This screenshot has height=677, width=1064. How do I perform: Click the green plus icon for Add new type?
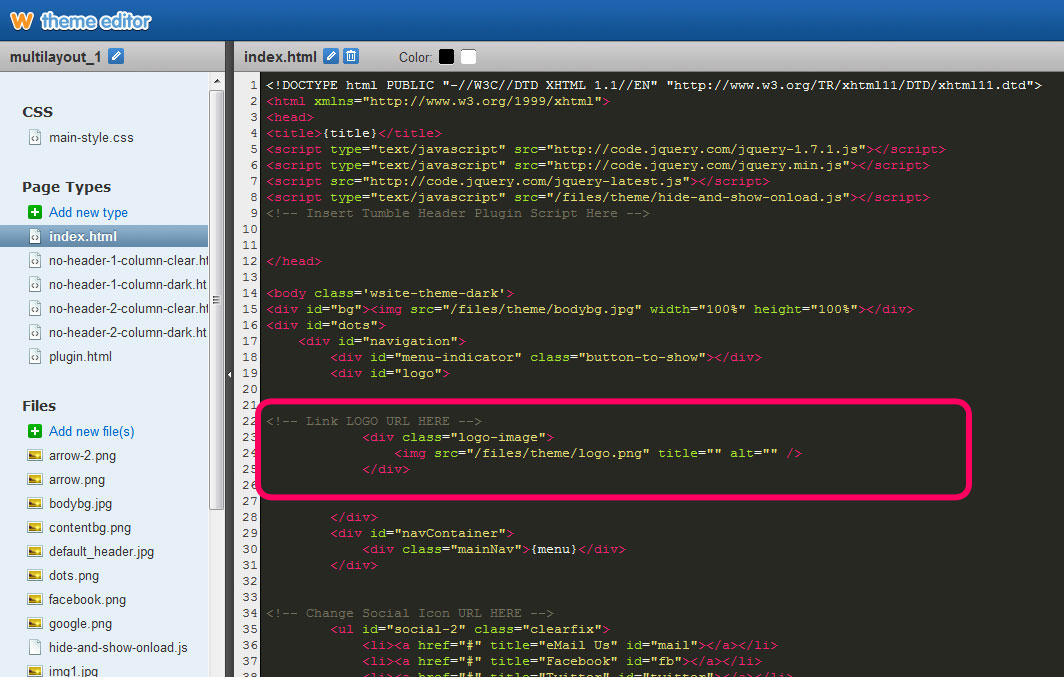[x=35, y=212]
